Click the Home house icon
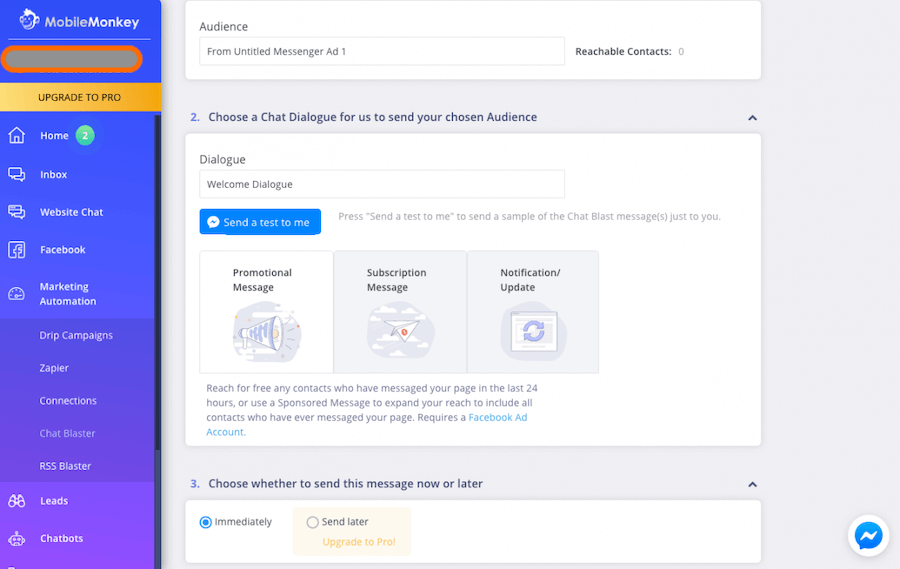 point(17,136)
